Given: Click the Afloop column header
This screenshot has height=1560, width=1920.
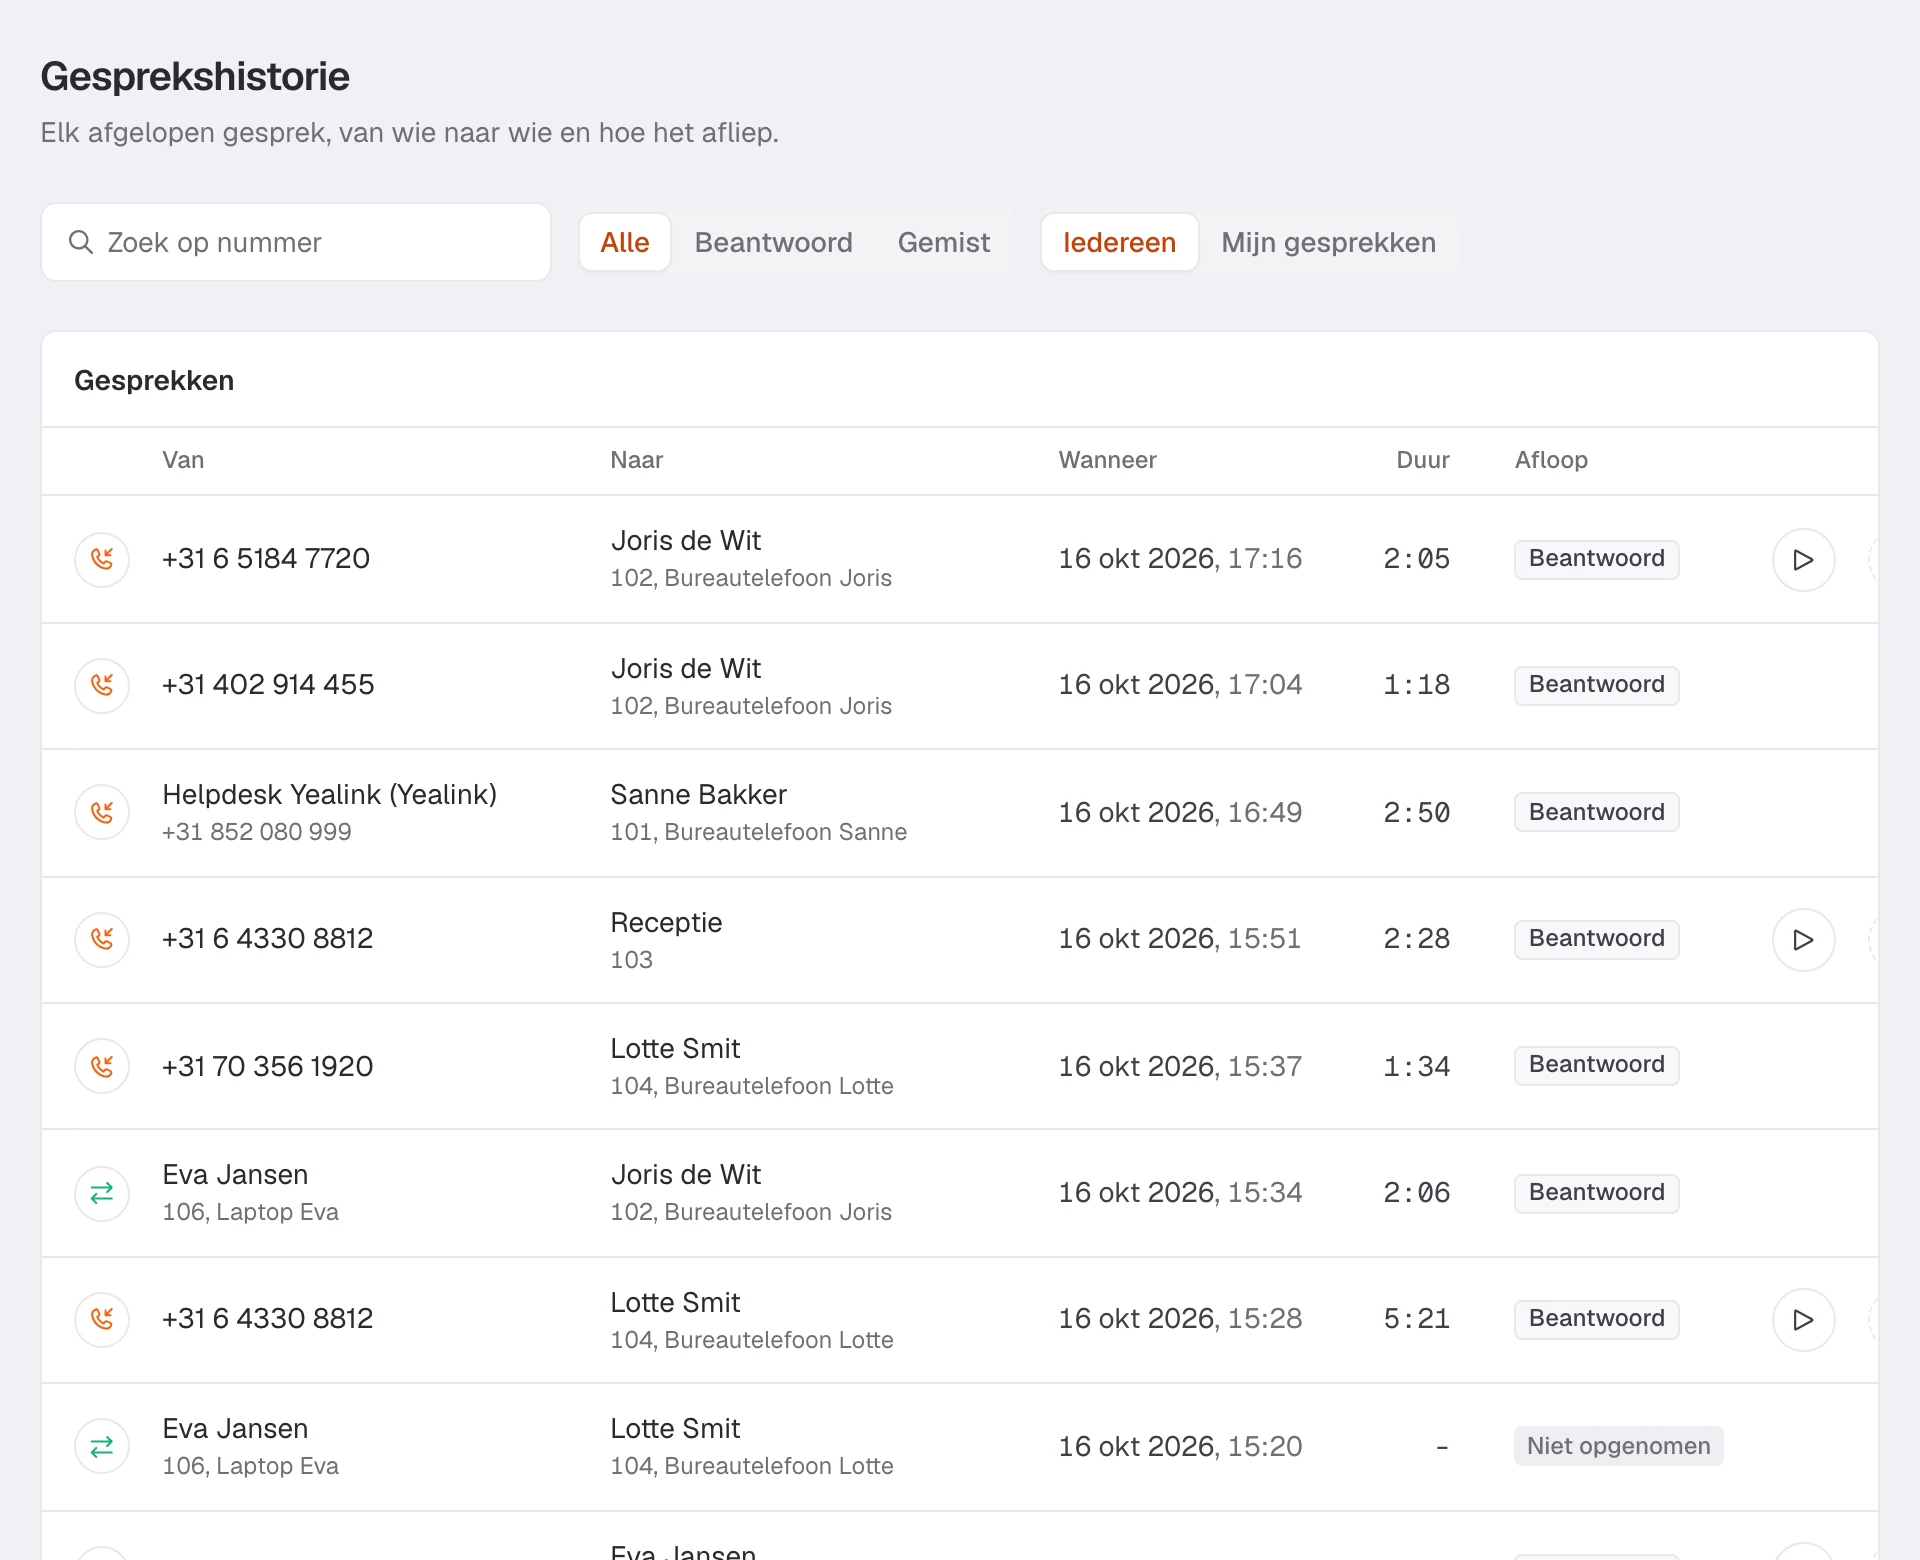Looking at the screenshot, I should 1551,460.
